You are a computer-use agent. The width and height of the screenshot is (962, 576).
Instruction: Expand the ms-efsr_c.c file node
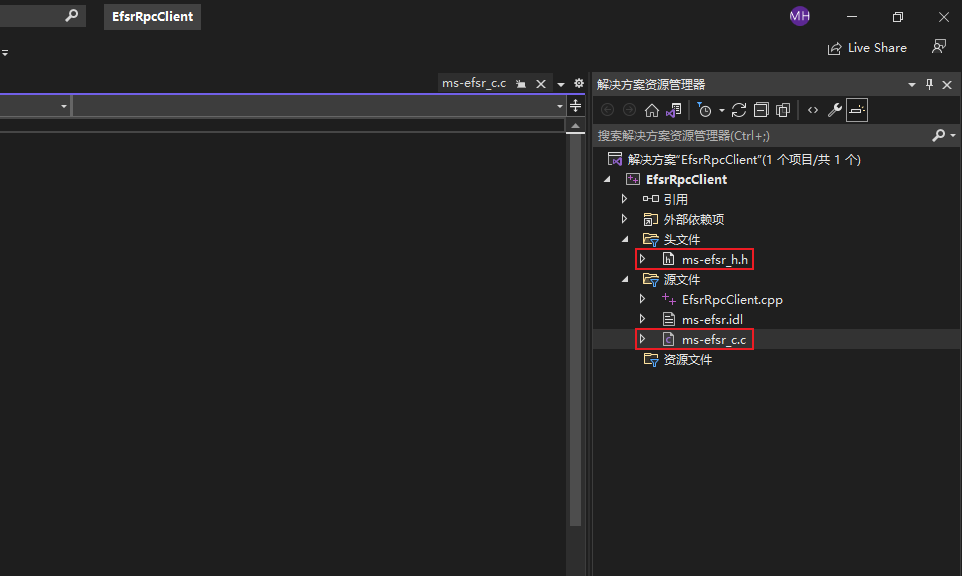tap(642, 339)
